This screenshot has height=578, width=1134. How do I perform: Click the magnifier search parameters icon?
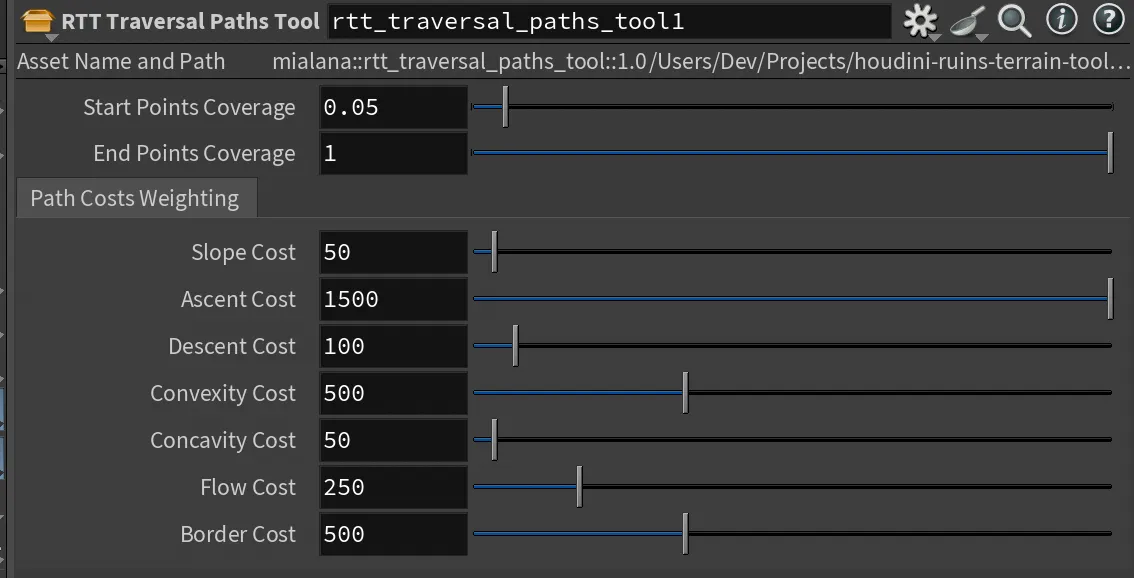click(1014, 20)
